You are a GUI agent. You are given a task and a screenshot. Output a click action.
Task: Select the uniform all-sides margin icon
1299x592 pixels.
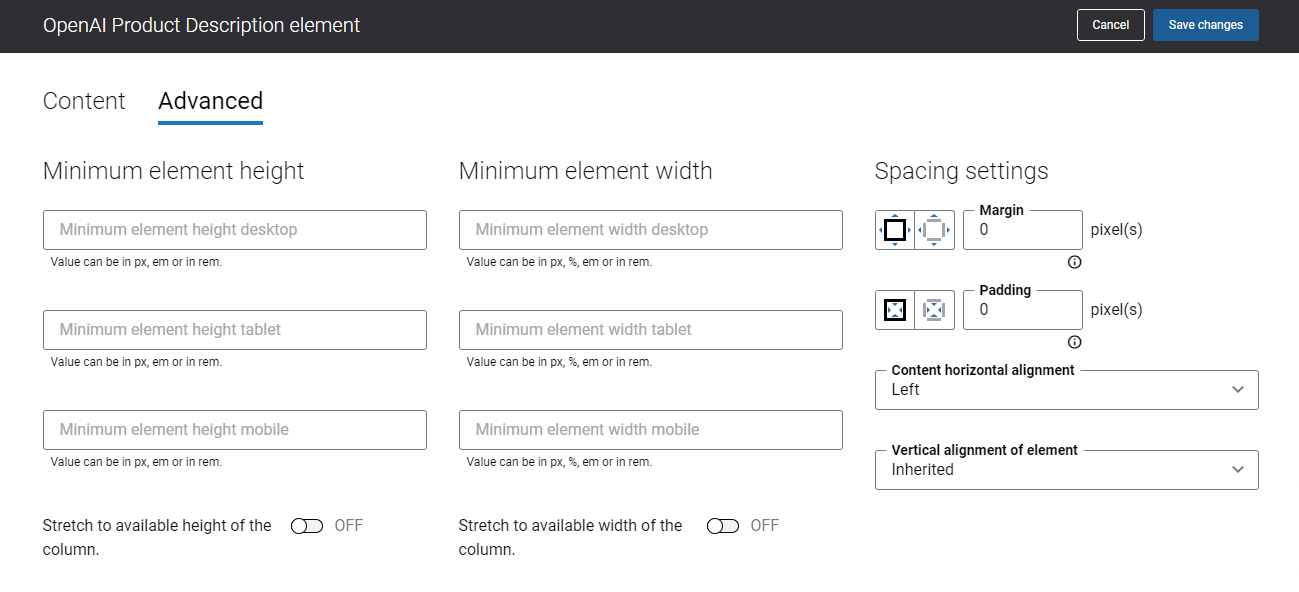[x=895, y=230]
